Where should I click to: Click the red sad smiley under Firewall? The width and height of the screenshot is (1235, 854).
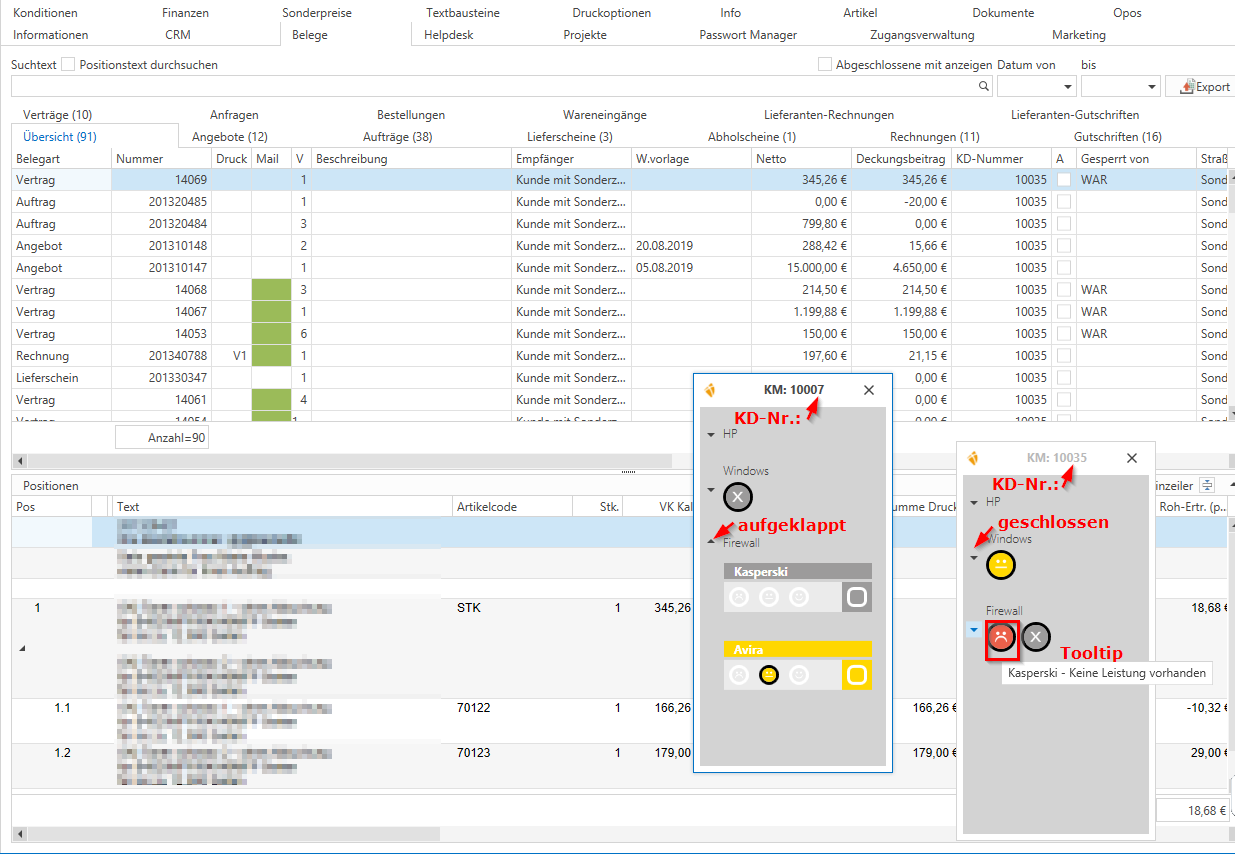click(x=1002, y=637)
